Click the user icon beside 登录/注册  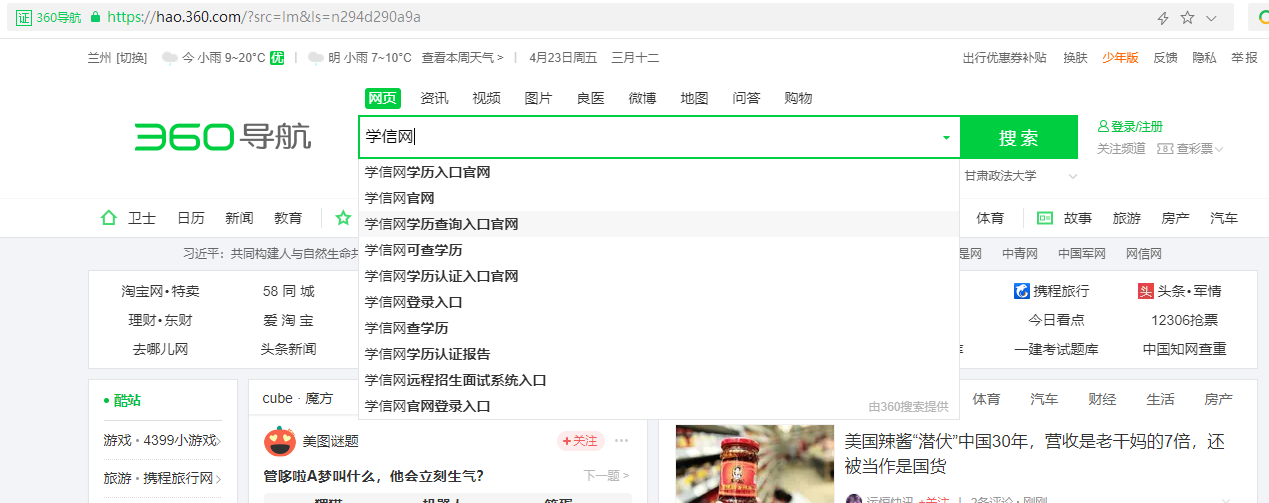tap(1103, 127)
